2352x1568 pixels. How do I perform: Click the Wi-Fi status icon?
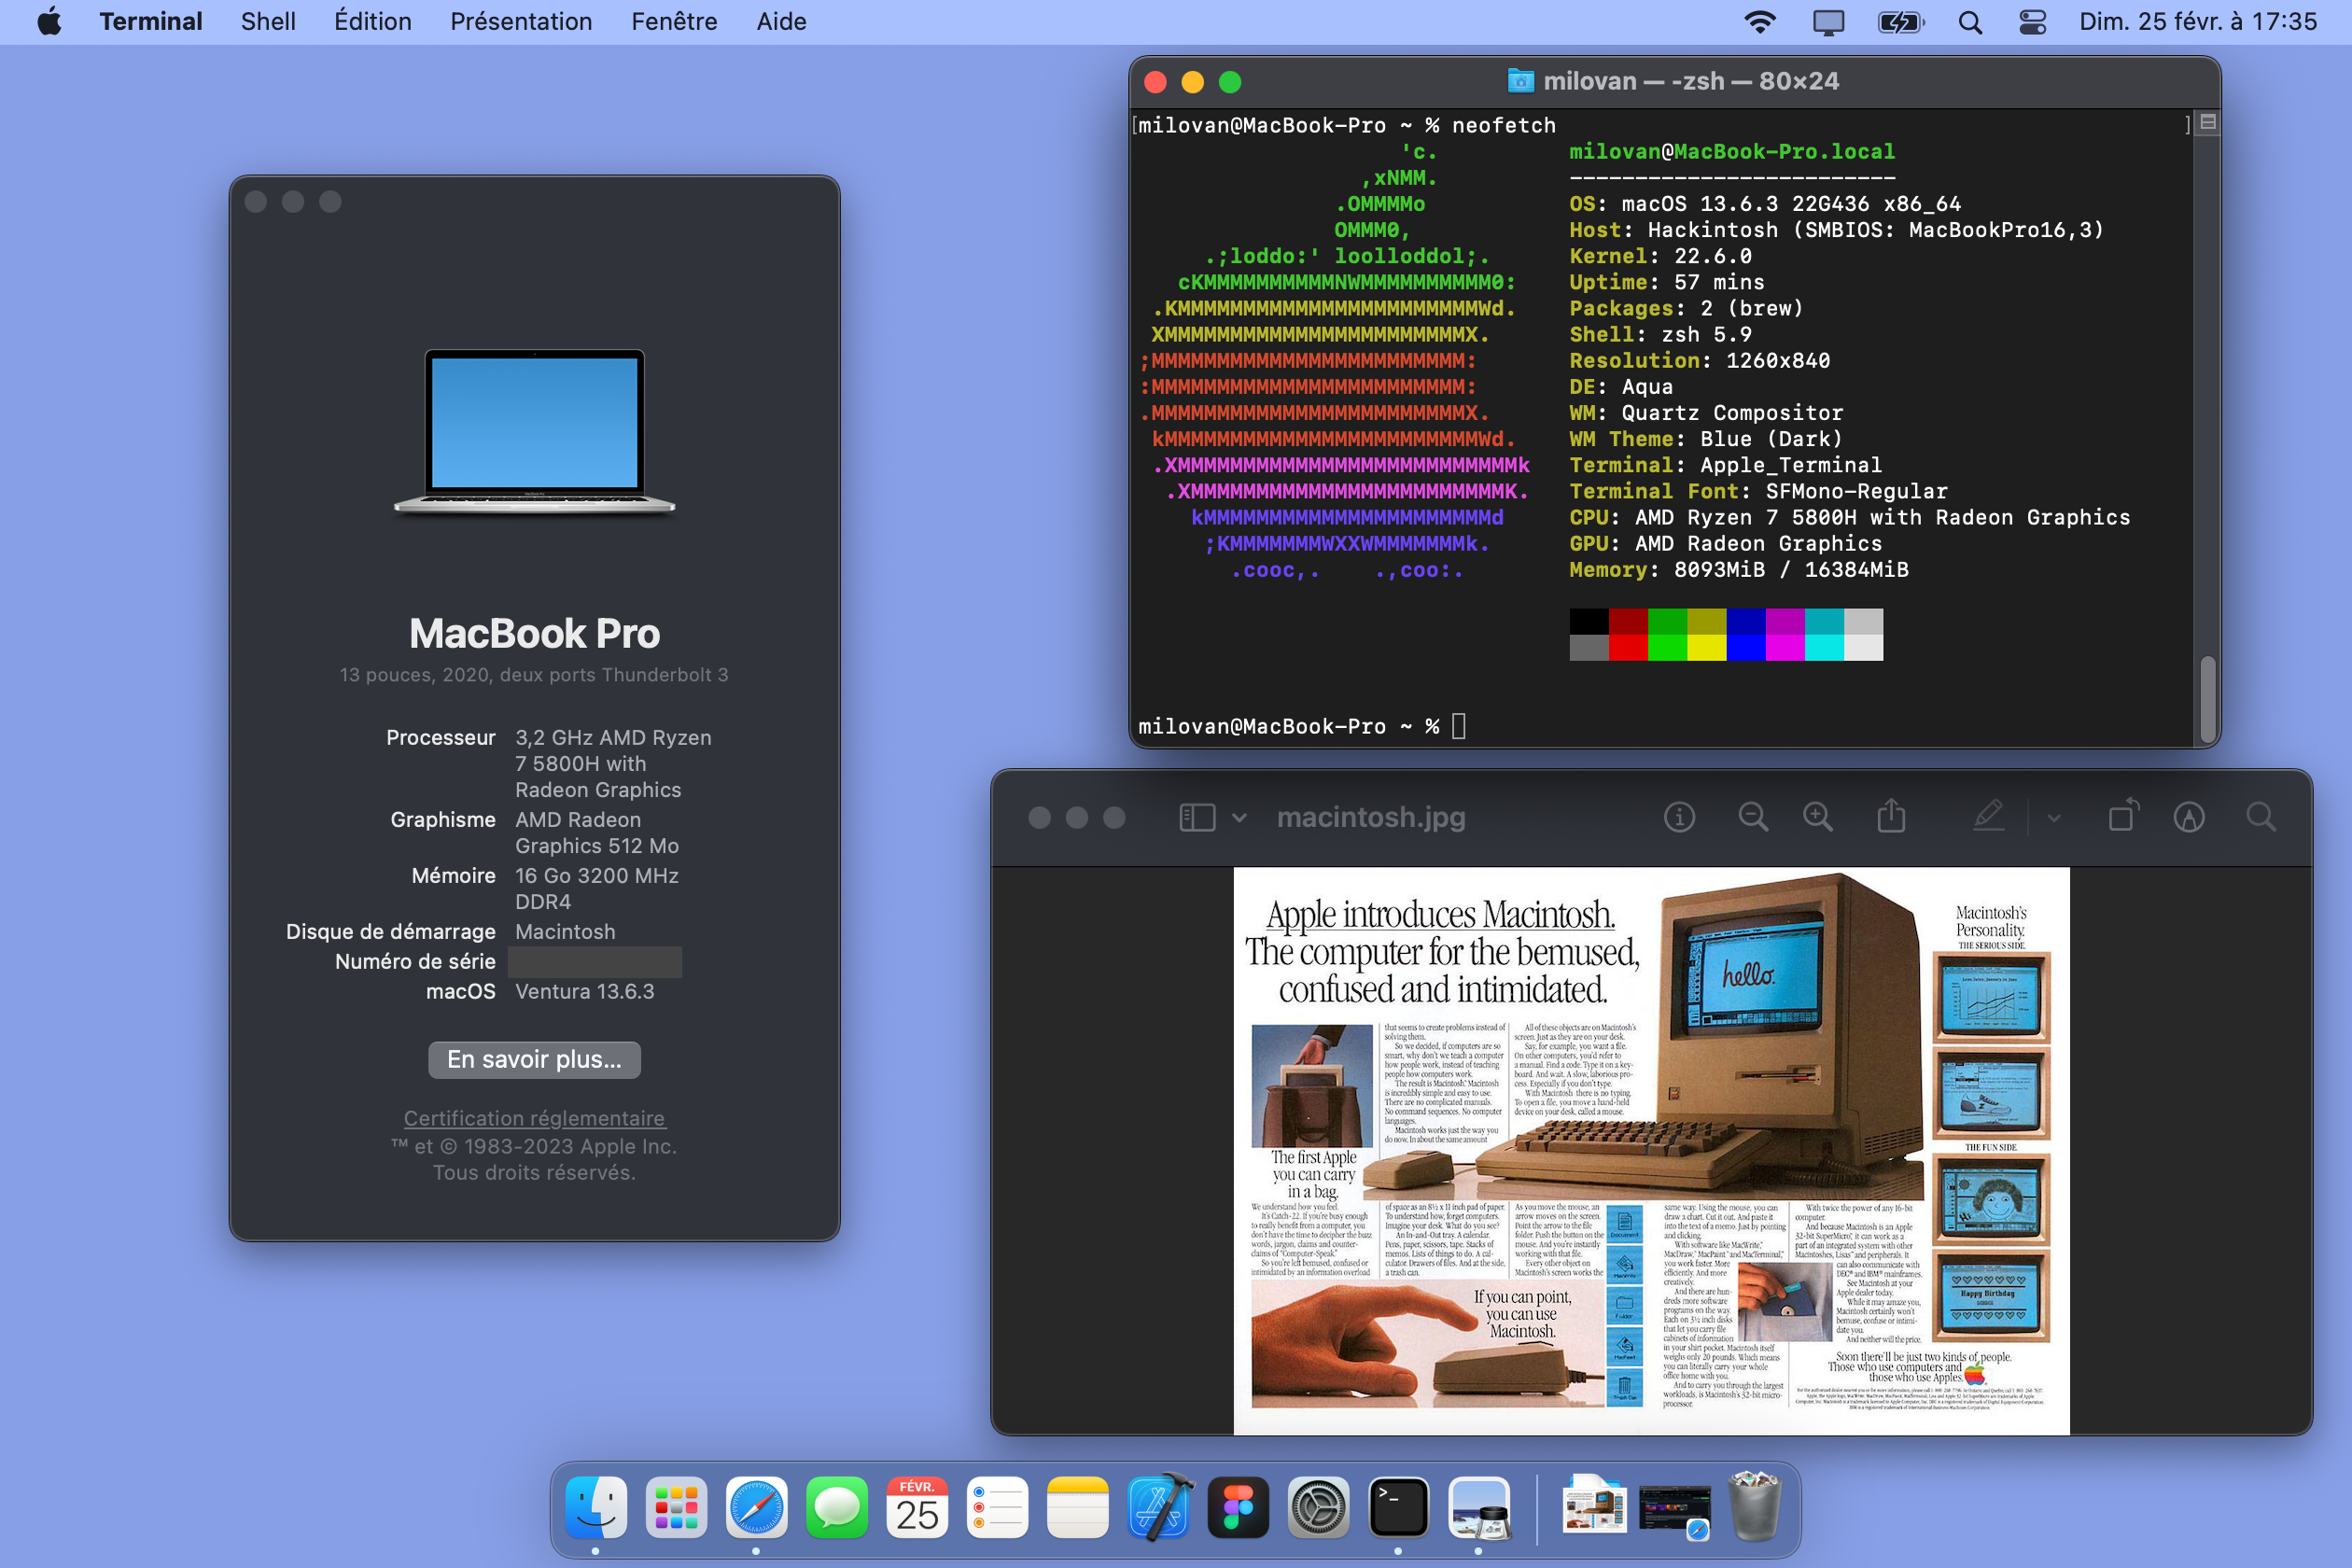coord(1759,22)
